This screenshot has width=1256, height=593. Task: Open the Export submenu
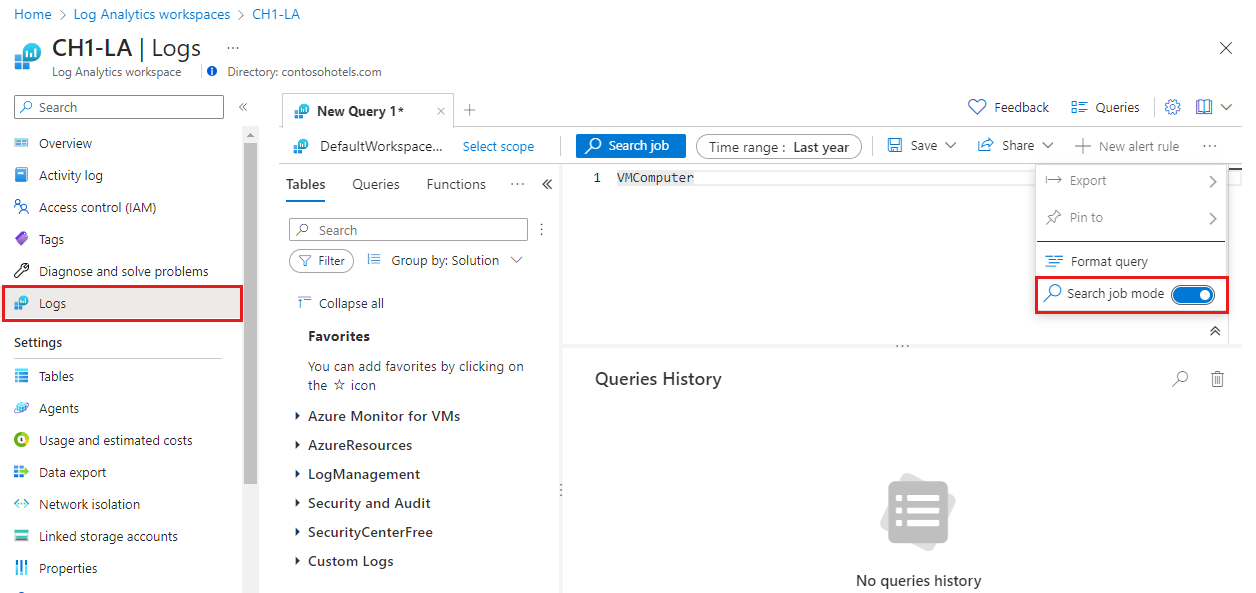1131,181
